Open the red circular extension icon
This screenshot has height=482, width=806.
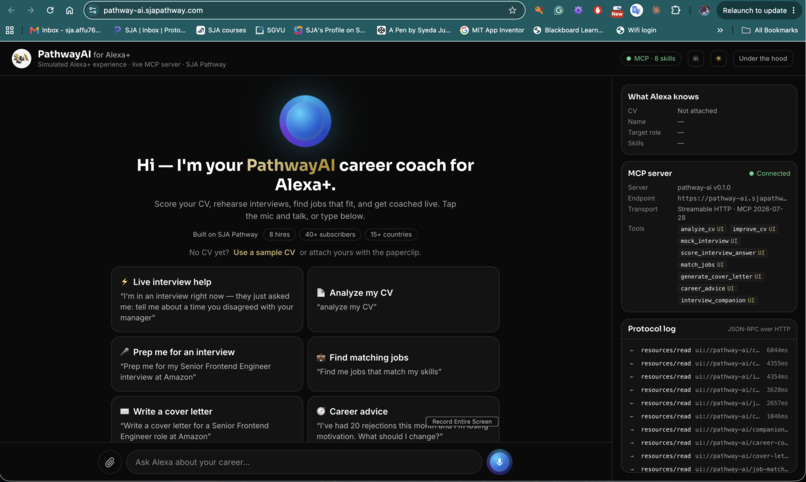pos(597,10)
